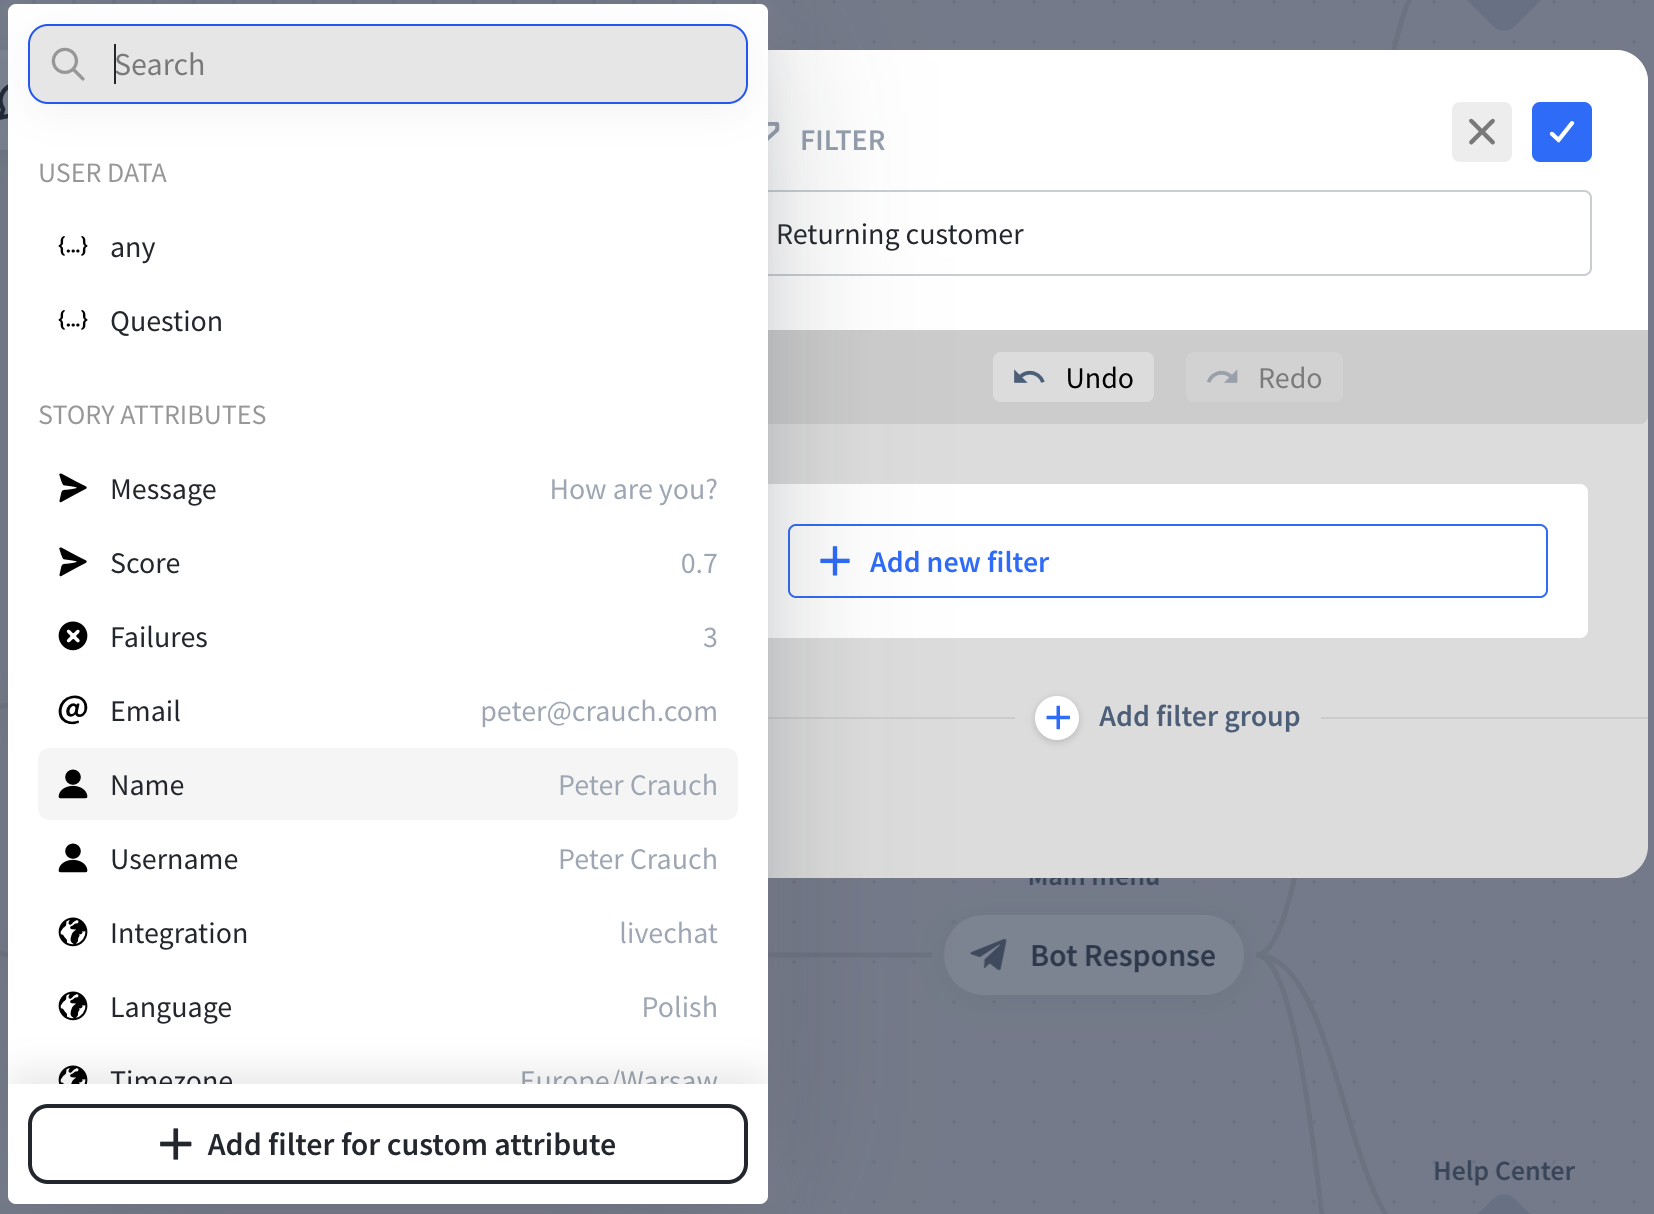Click the magnifier icon in search box
The height and width of the screenshot is (1214, 1654).
(68, 64)
